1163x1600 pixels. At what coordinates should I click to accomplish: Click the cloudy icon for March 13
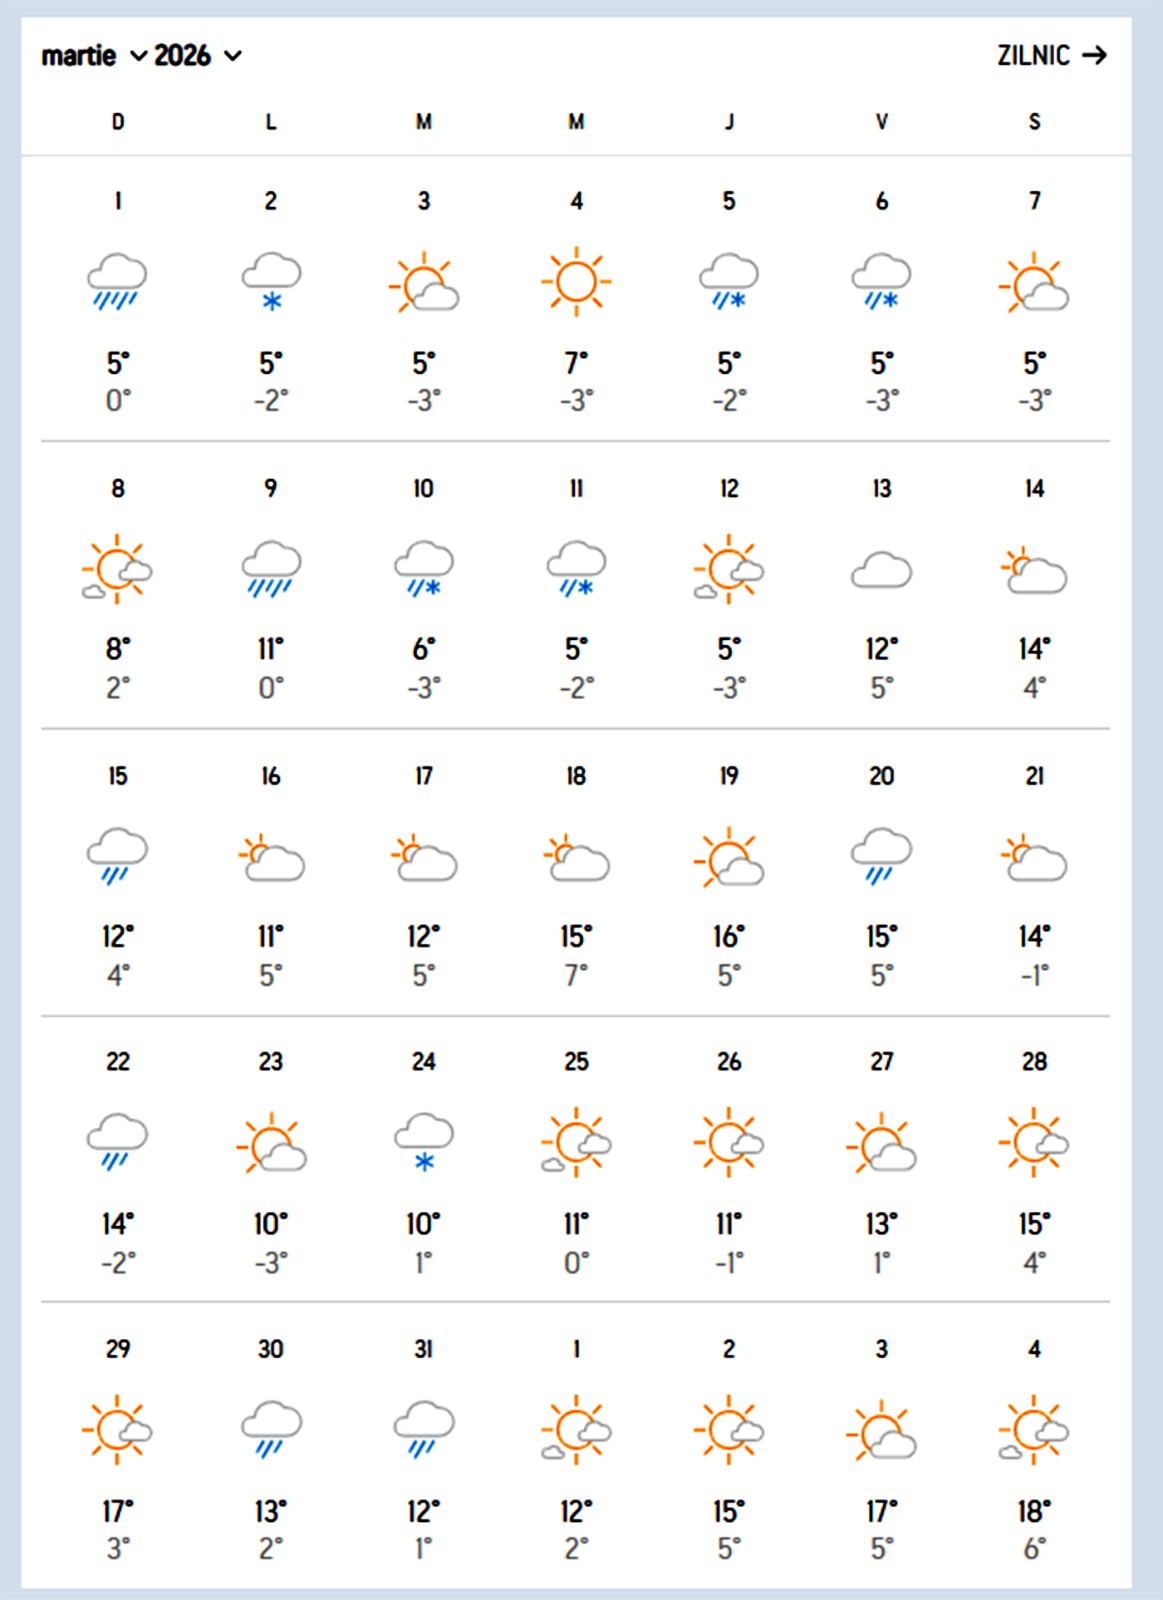pos(881,570)
